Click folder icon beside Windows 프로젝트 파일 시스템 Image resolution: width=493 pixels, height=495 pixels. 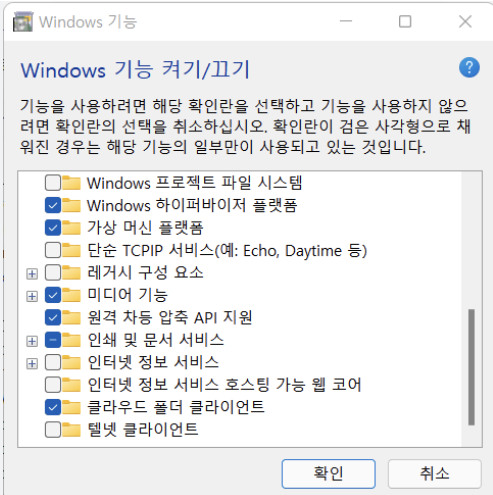[71, 183]
